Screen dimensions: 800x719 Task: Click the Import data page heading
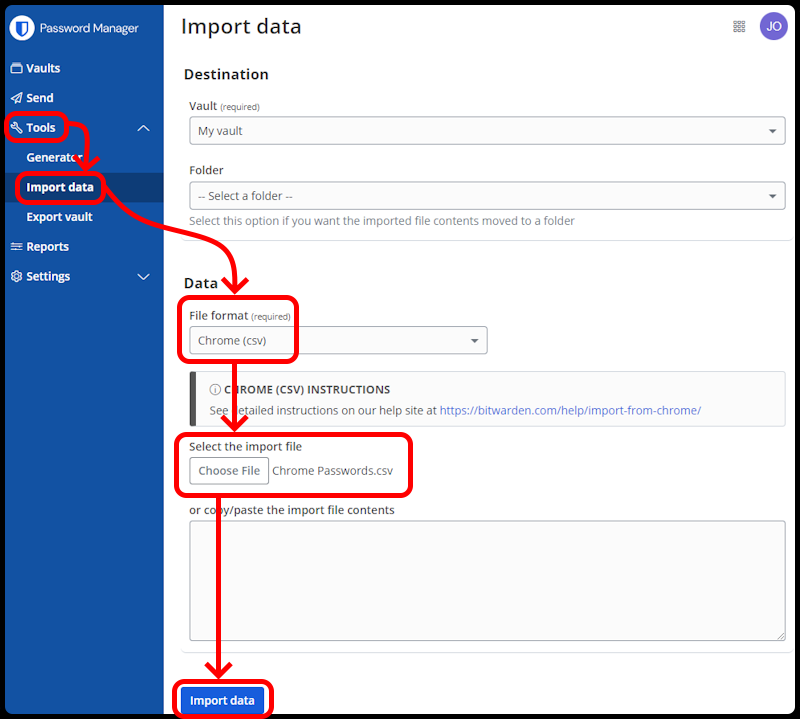click(x=241, y=27)
